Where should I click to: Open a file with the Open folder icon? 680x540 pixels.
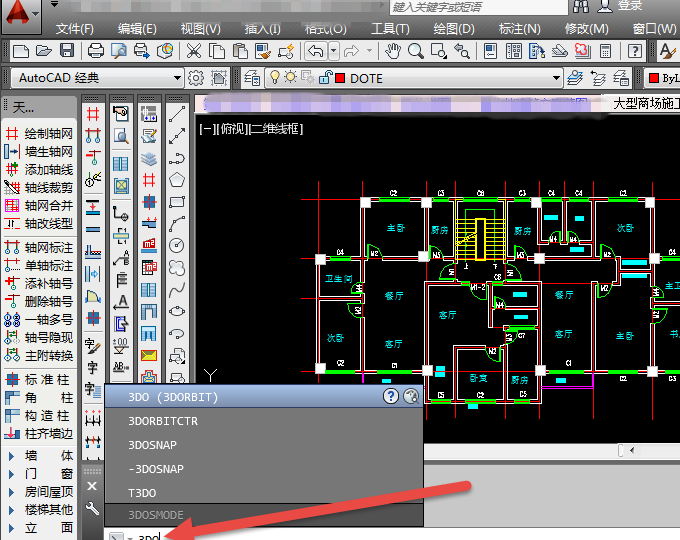click(x=43, y=51)
